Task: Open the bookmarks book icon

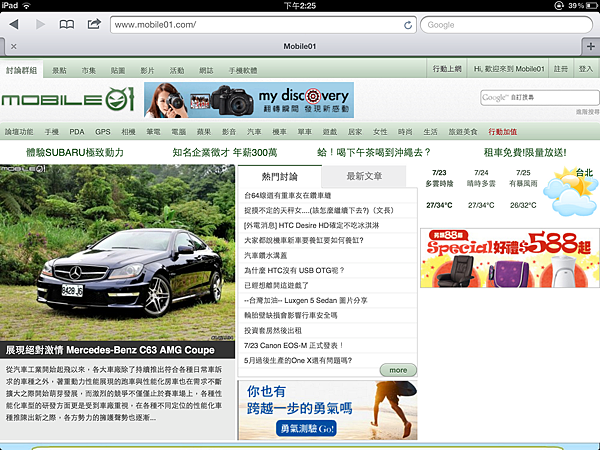Action: (67, 24)
